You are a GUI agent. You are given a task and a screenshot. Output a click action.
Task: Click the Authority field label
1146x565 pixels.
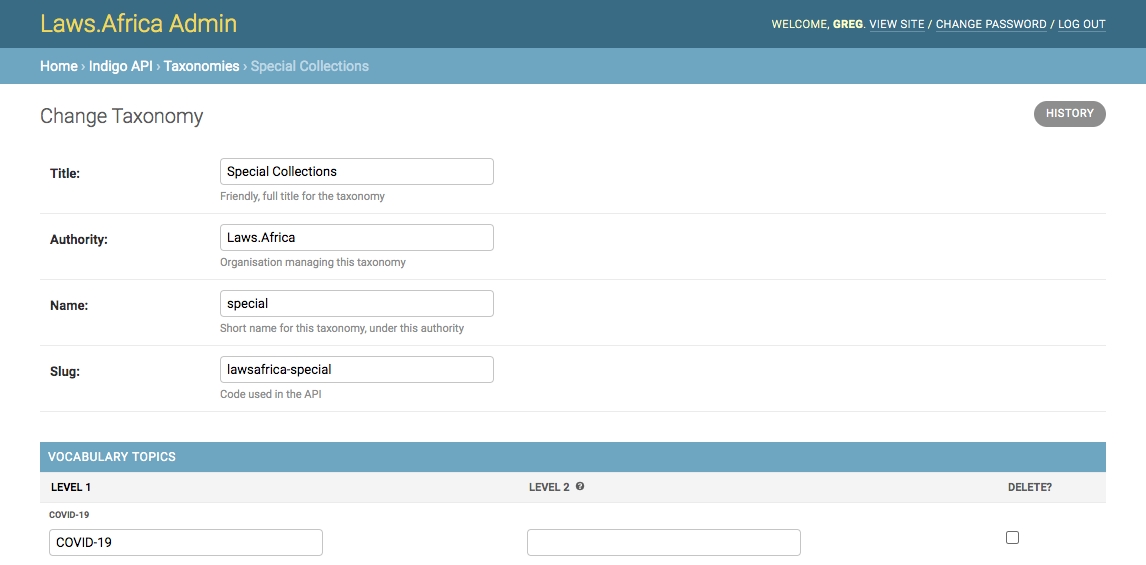click(x=78, y=240)
